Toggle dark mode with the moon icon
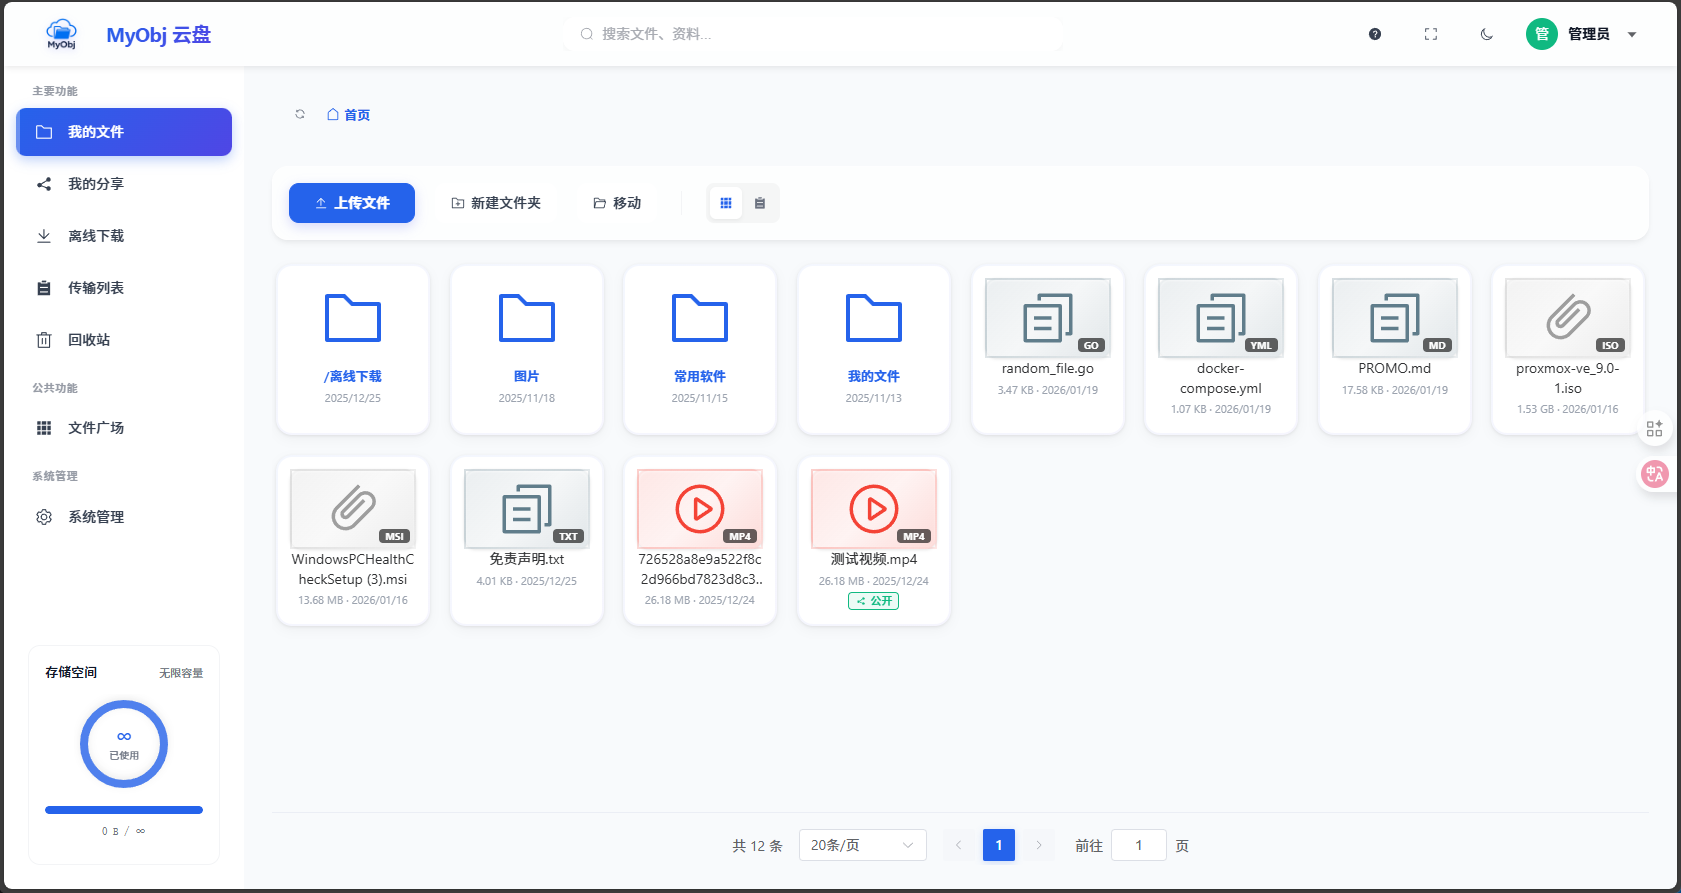The width and height of the screenshot is (1681, 893). coord(1487,34)
